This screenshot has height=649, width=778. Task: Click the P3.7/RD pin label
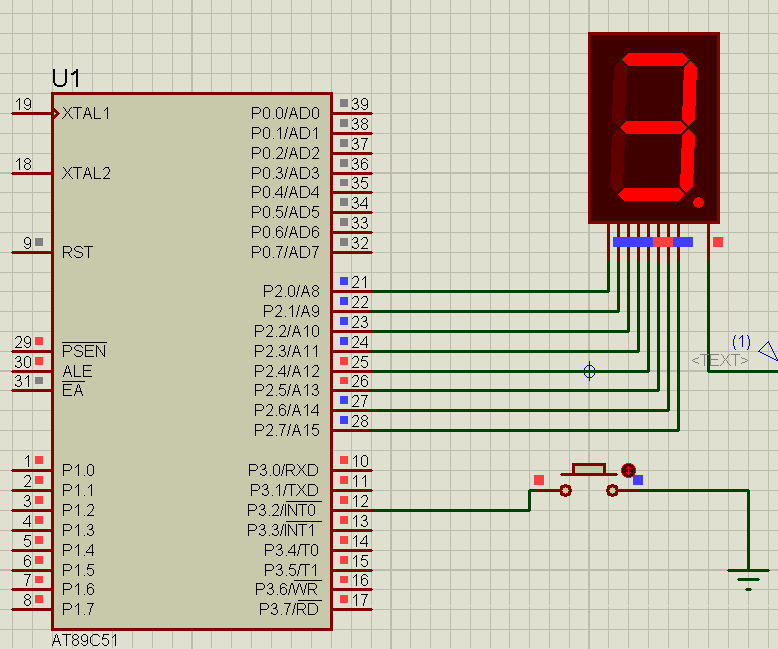click(x=289, y=609)
